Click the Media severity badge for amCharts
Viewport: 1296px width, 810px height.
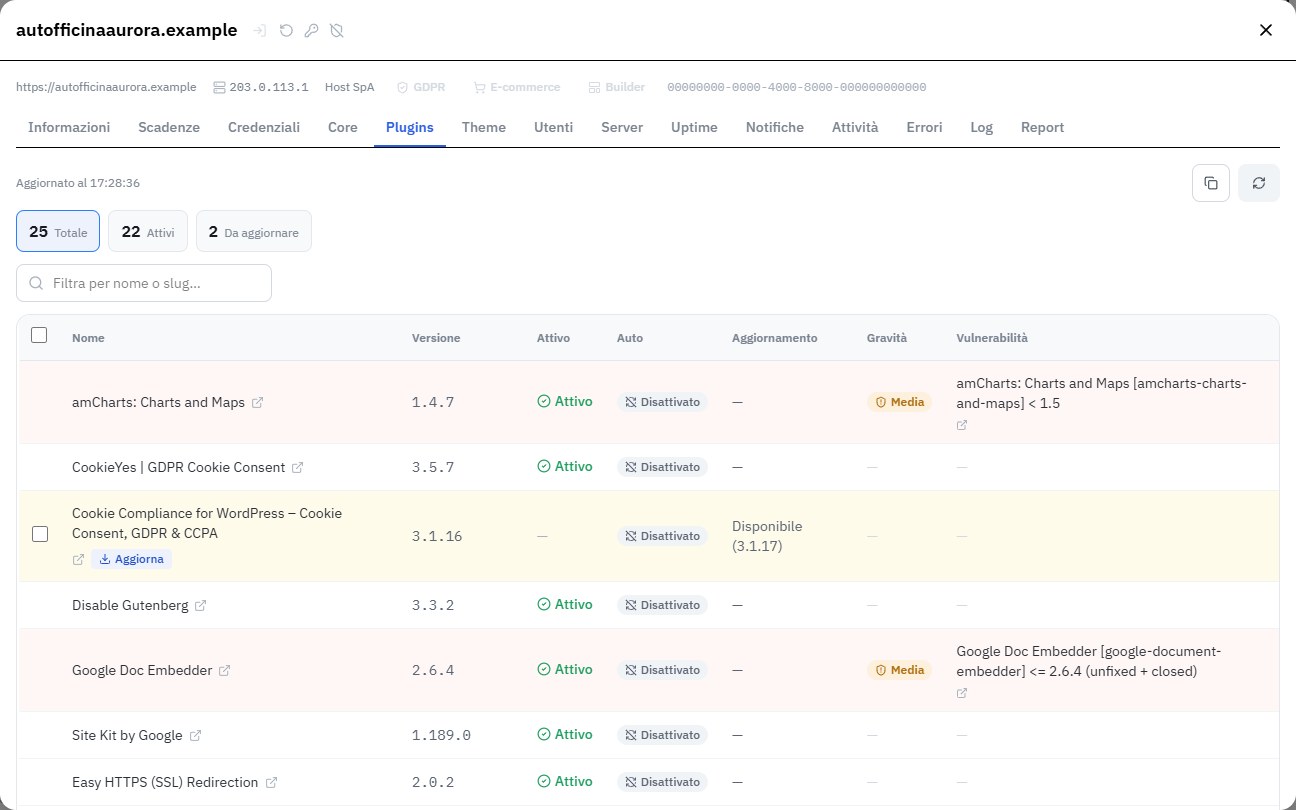point(899,402)
